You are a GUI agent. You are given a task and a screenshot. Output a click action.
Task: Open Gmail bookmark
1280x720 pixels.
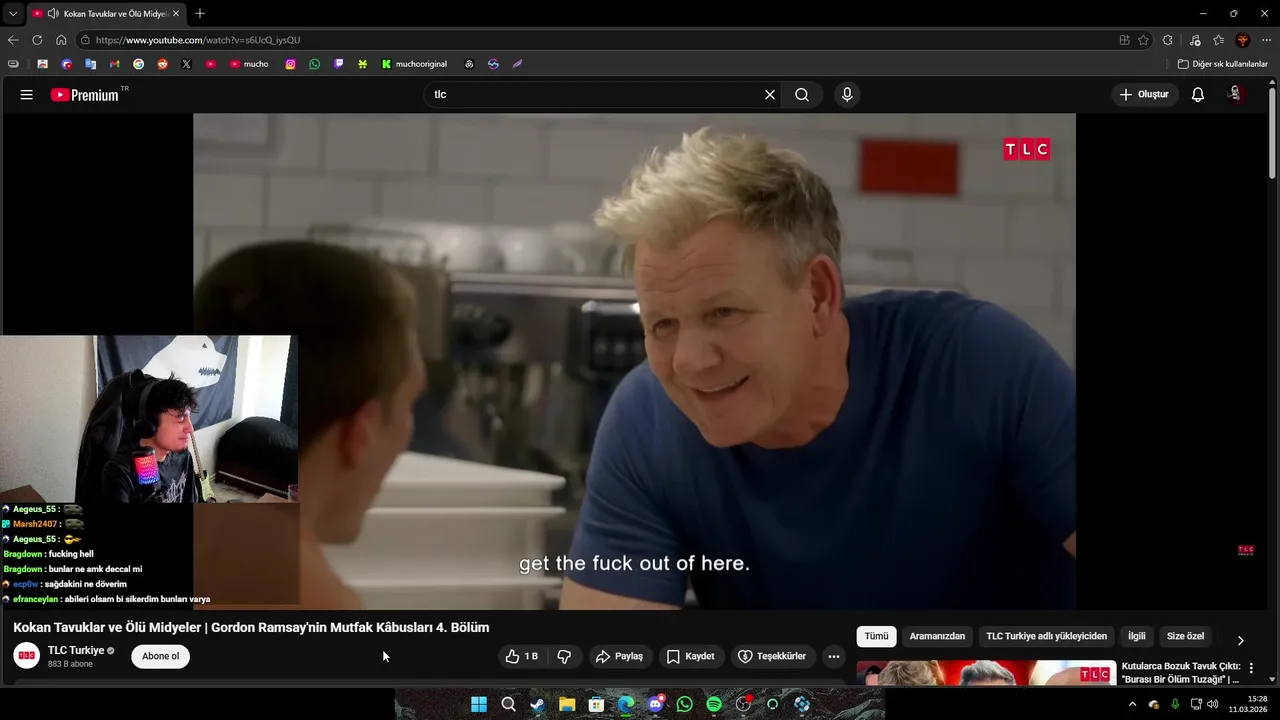click(114, 64)
